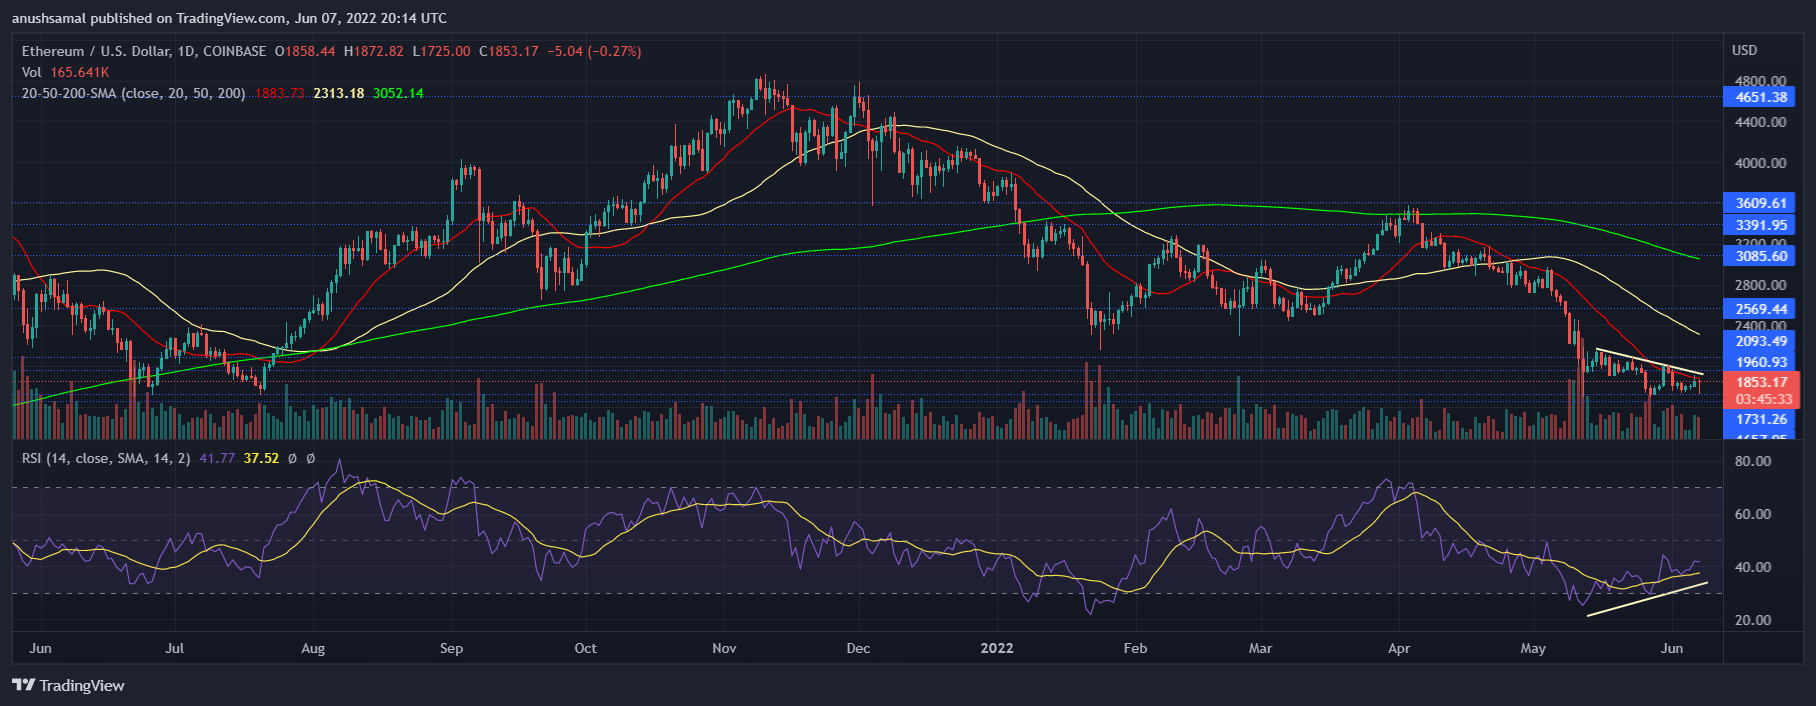1816x706 pixels.
Task: Click the Nov label on time axis
Action: [724, 648]
